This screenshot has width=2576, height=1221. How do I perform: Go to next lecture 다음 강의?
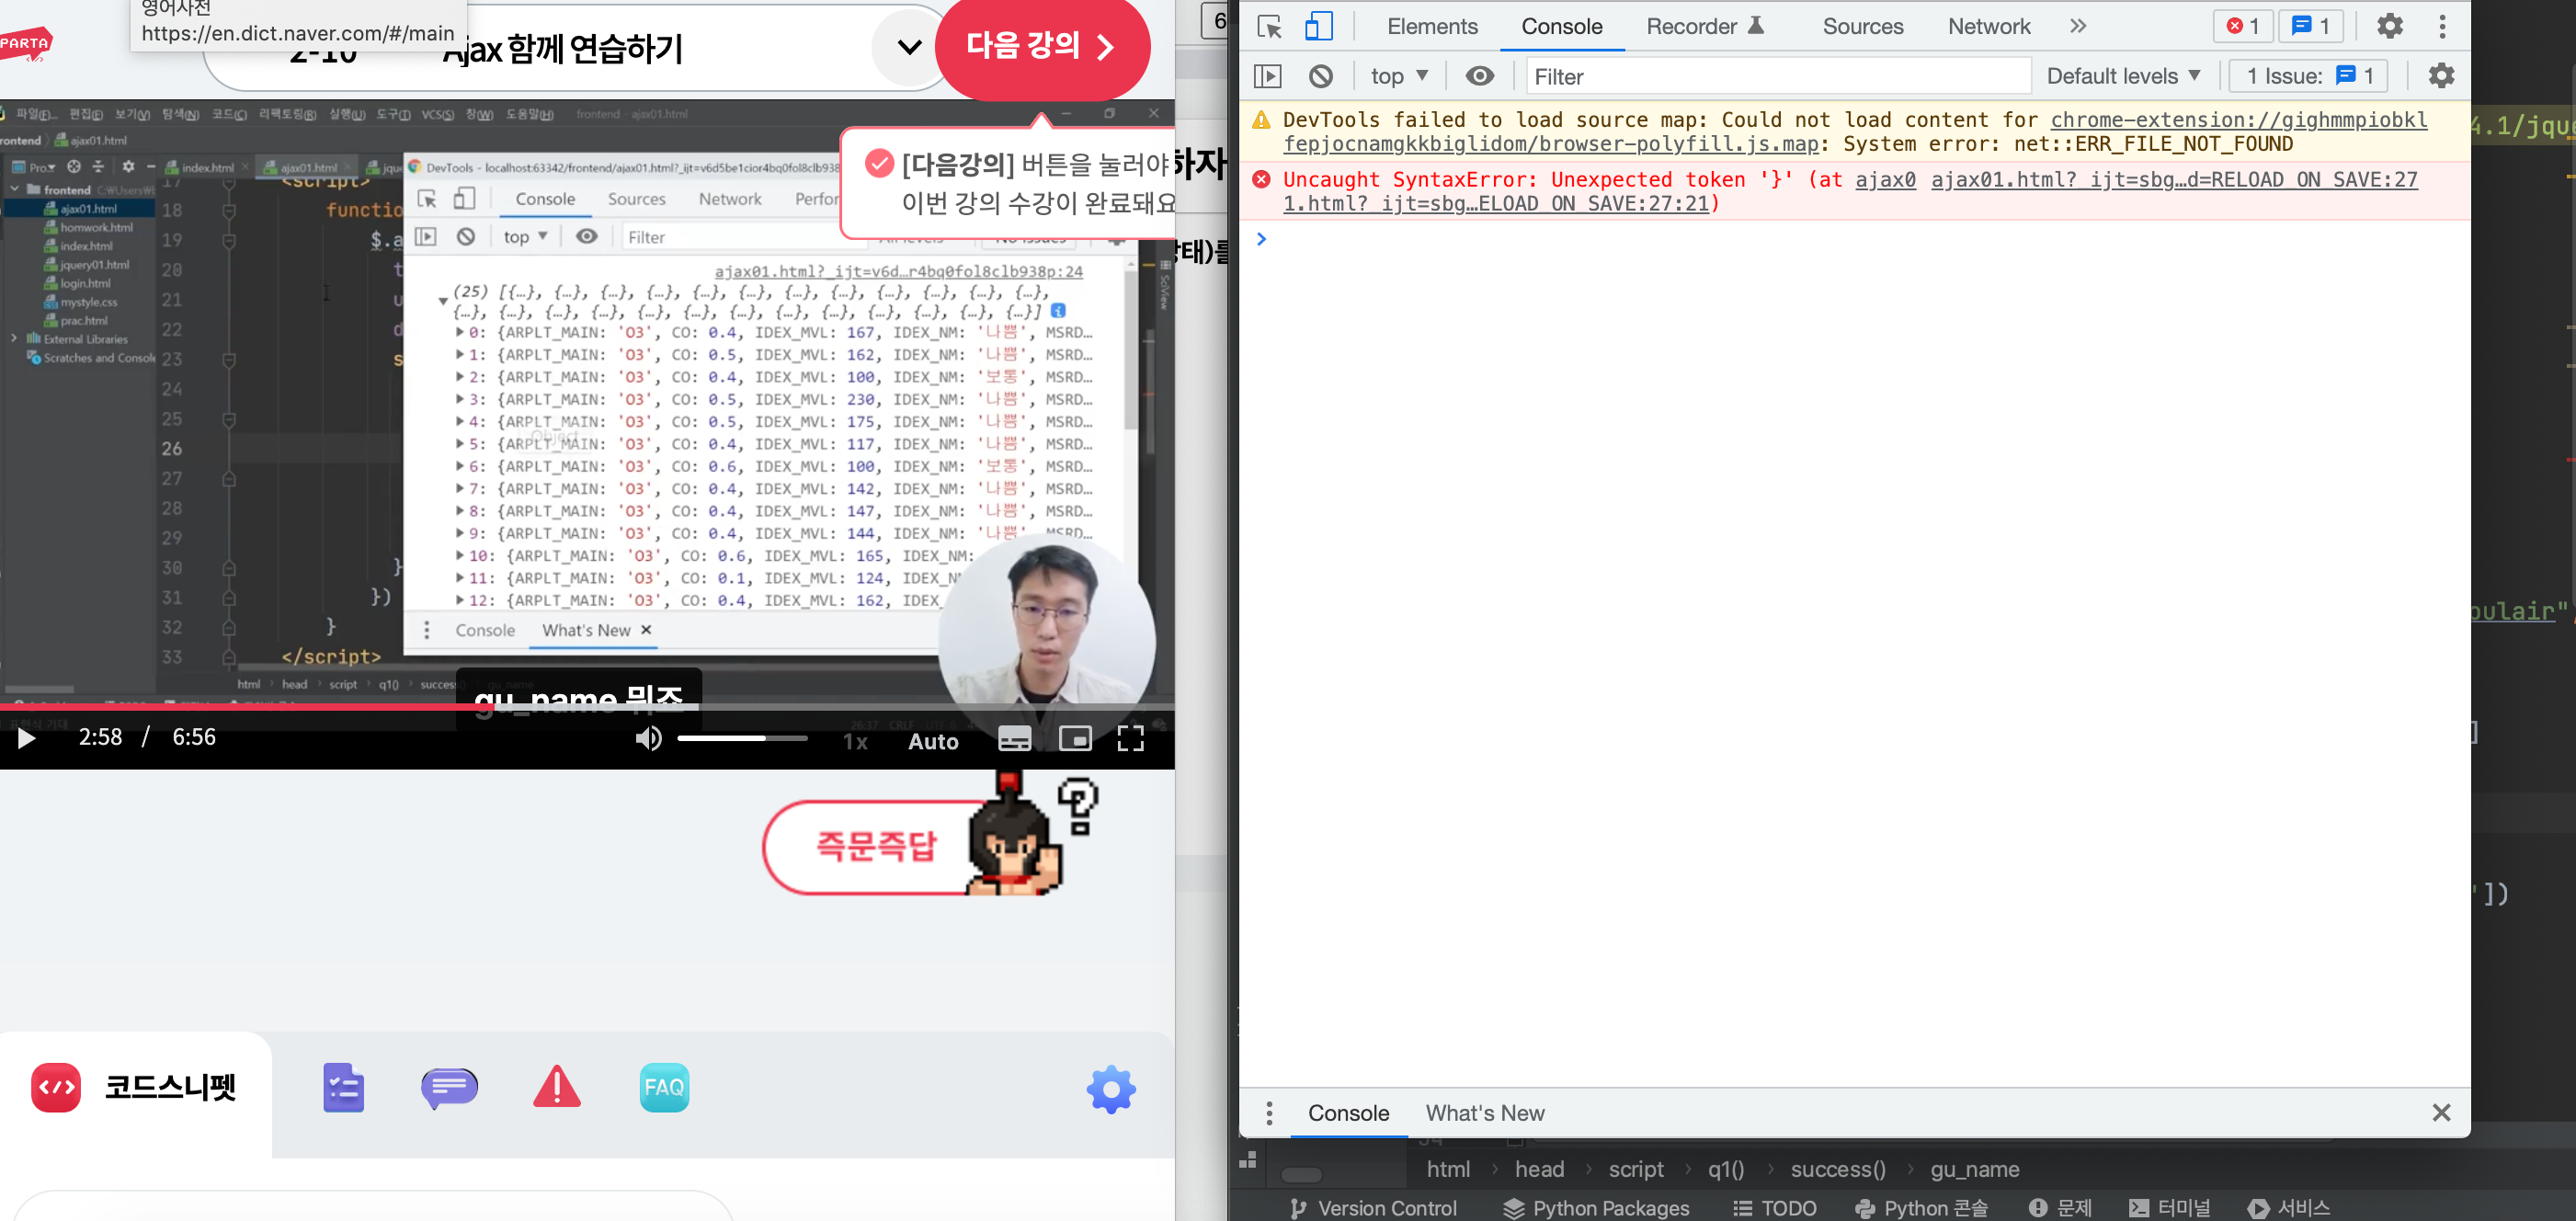coord(1041,46)
